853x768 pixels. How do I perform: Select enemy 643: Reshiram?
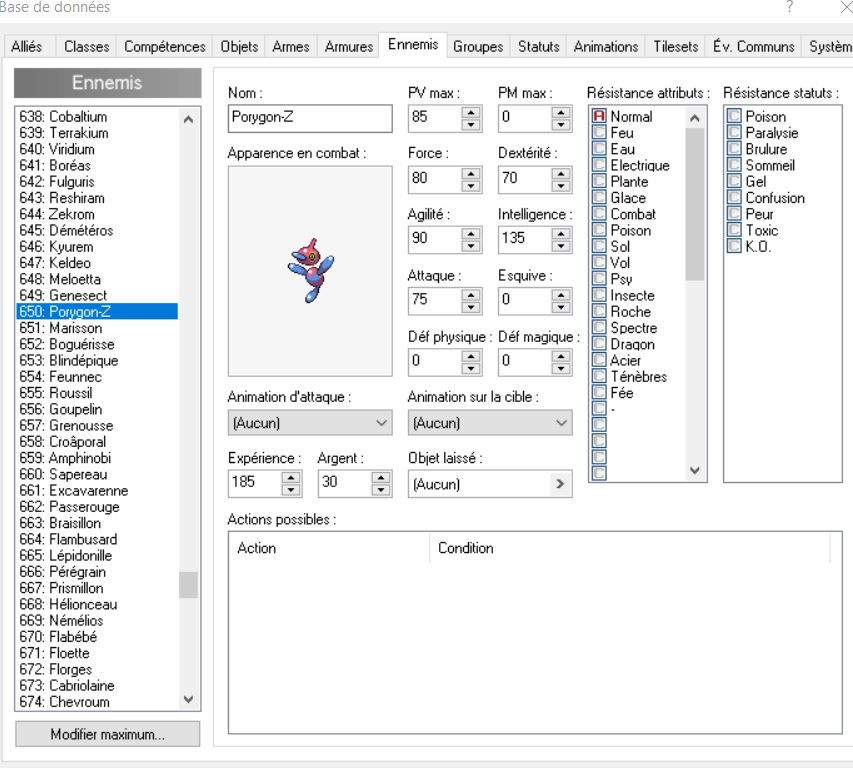(x=97, y=198)
